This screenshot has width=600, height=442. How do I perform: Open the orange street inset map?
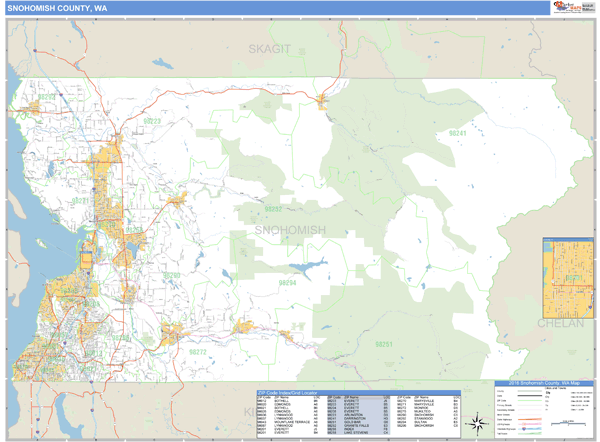tap(568, 278)
